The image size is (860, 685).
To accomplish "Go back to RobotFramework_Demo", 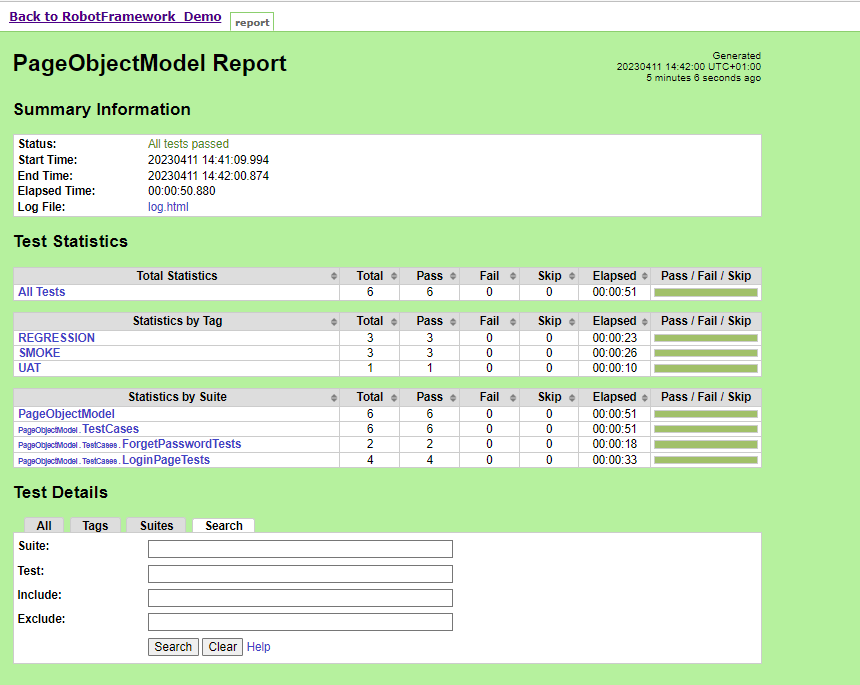I will pyautogui.click(x=115, y=17).
